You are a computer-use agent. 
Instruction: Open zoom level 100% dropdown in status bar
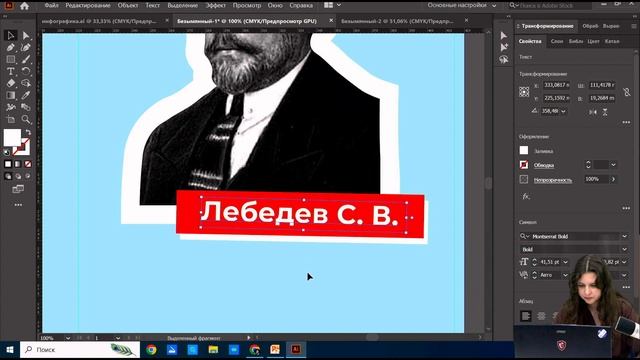[x=68, y=338]
